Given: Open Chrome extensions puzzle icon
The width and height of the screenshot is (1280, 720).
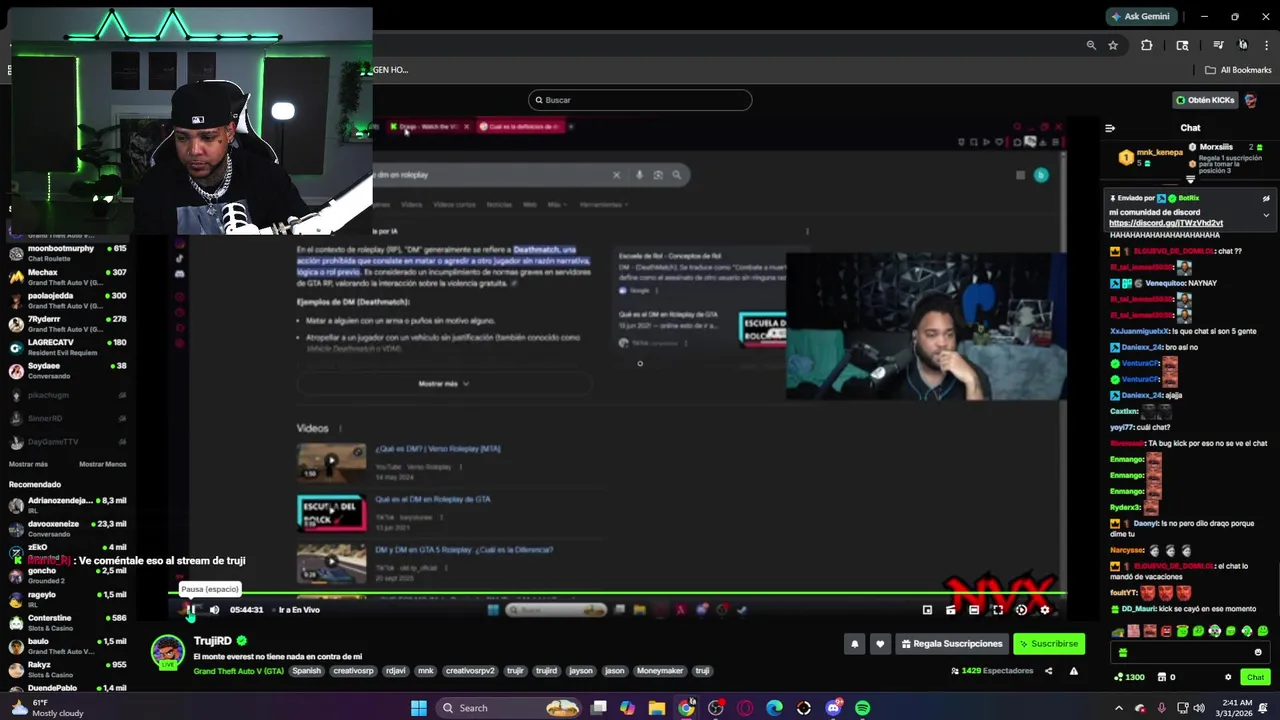Looking at the screenshot, I should coord(1147,45).
